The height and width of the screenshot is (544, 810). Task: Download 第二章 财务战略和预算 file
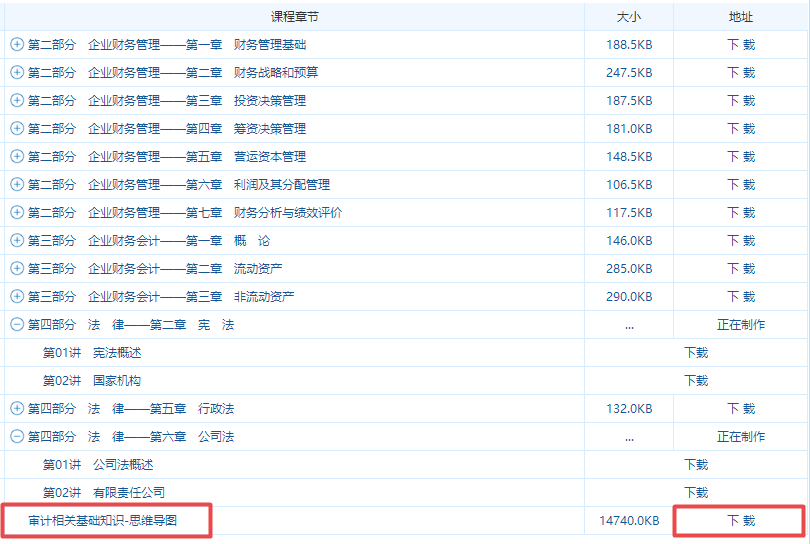tap(741, 73)
